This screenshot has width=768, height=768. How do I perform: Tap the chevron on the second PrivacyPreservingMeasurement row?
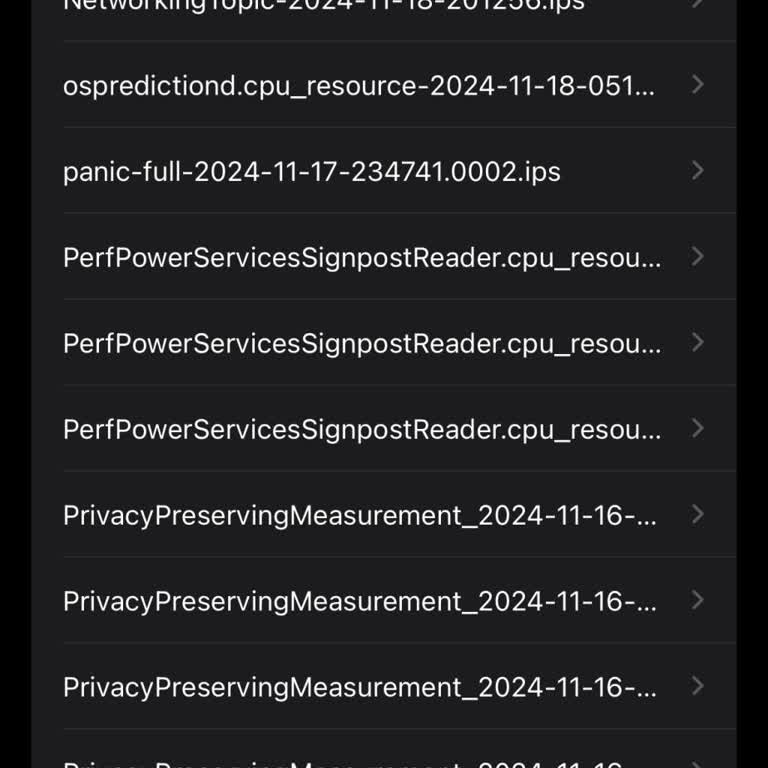point(698,601)
